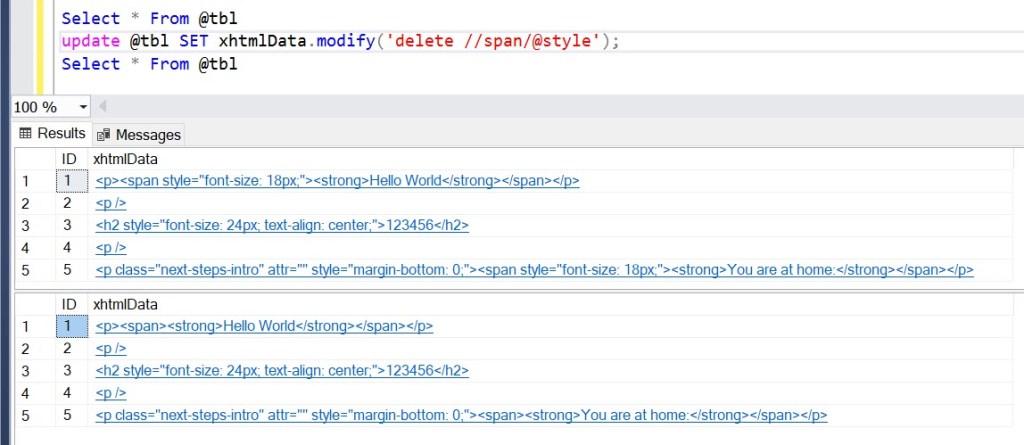Click the first Select * From @tbl line

click(149, 18)
